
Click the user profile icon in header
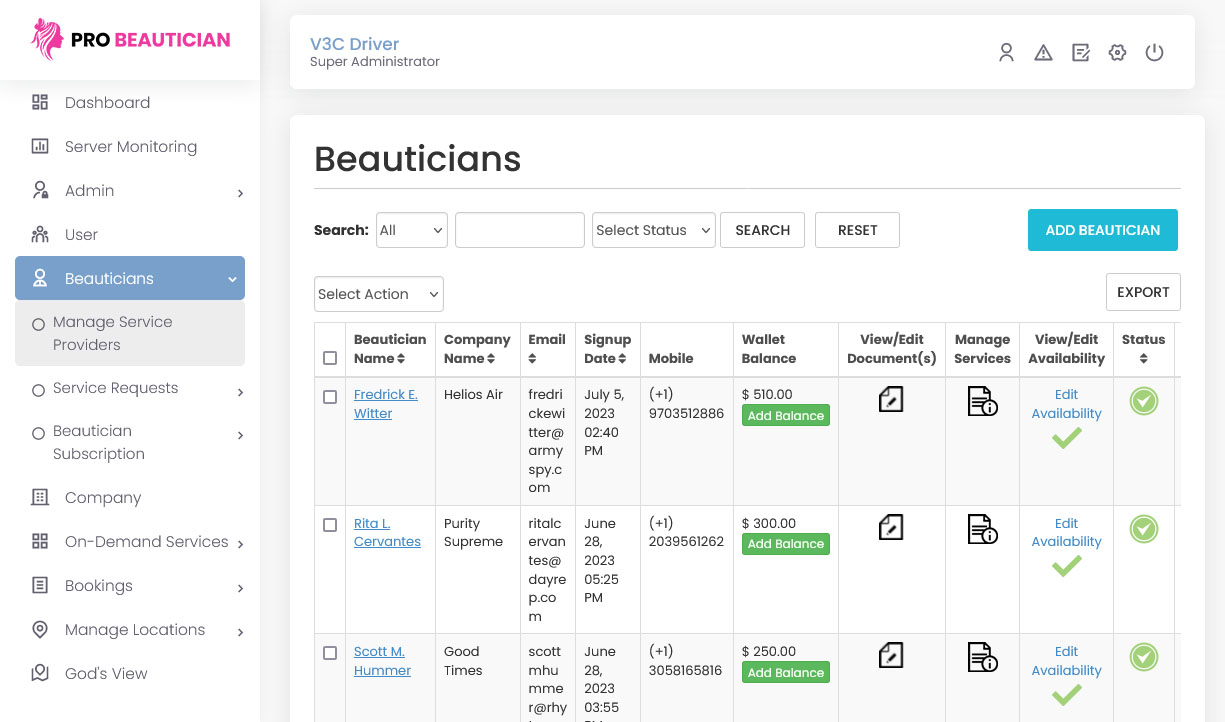1006,53
